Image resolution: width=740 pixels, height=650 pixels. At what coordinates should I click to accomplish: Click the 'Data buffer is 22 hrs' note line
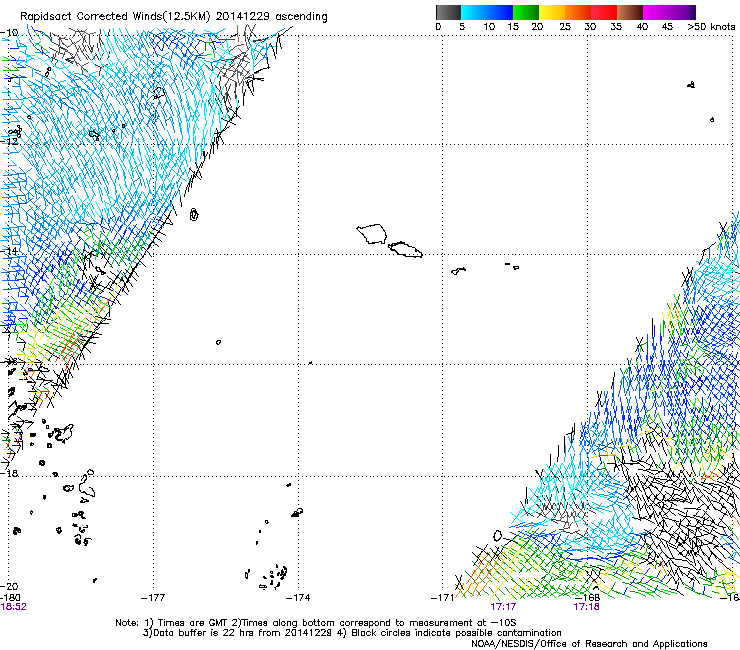click(x=352, y=633)
